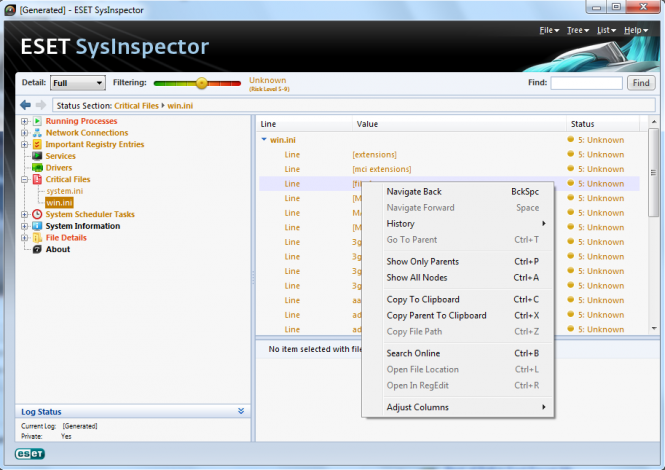665x470 pixels.
Task: Click the red end of filtering slider
Action: (237, 83)
